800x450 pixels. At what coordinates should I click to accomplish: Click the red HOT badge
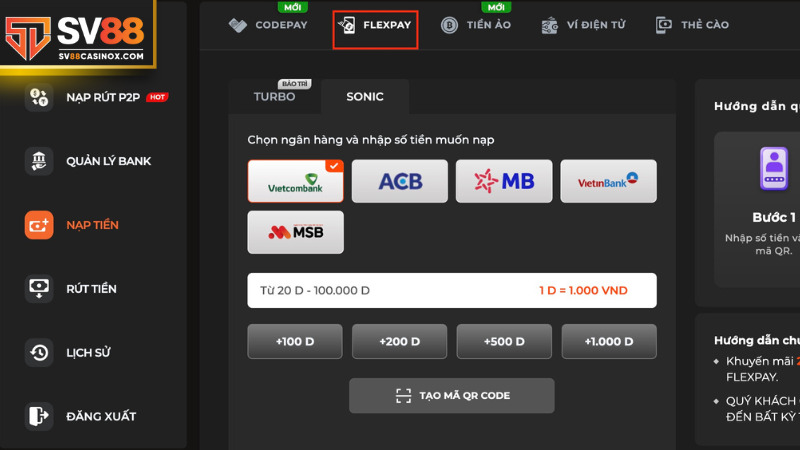[157, 97]
